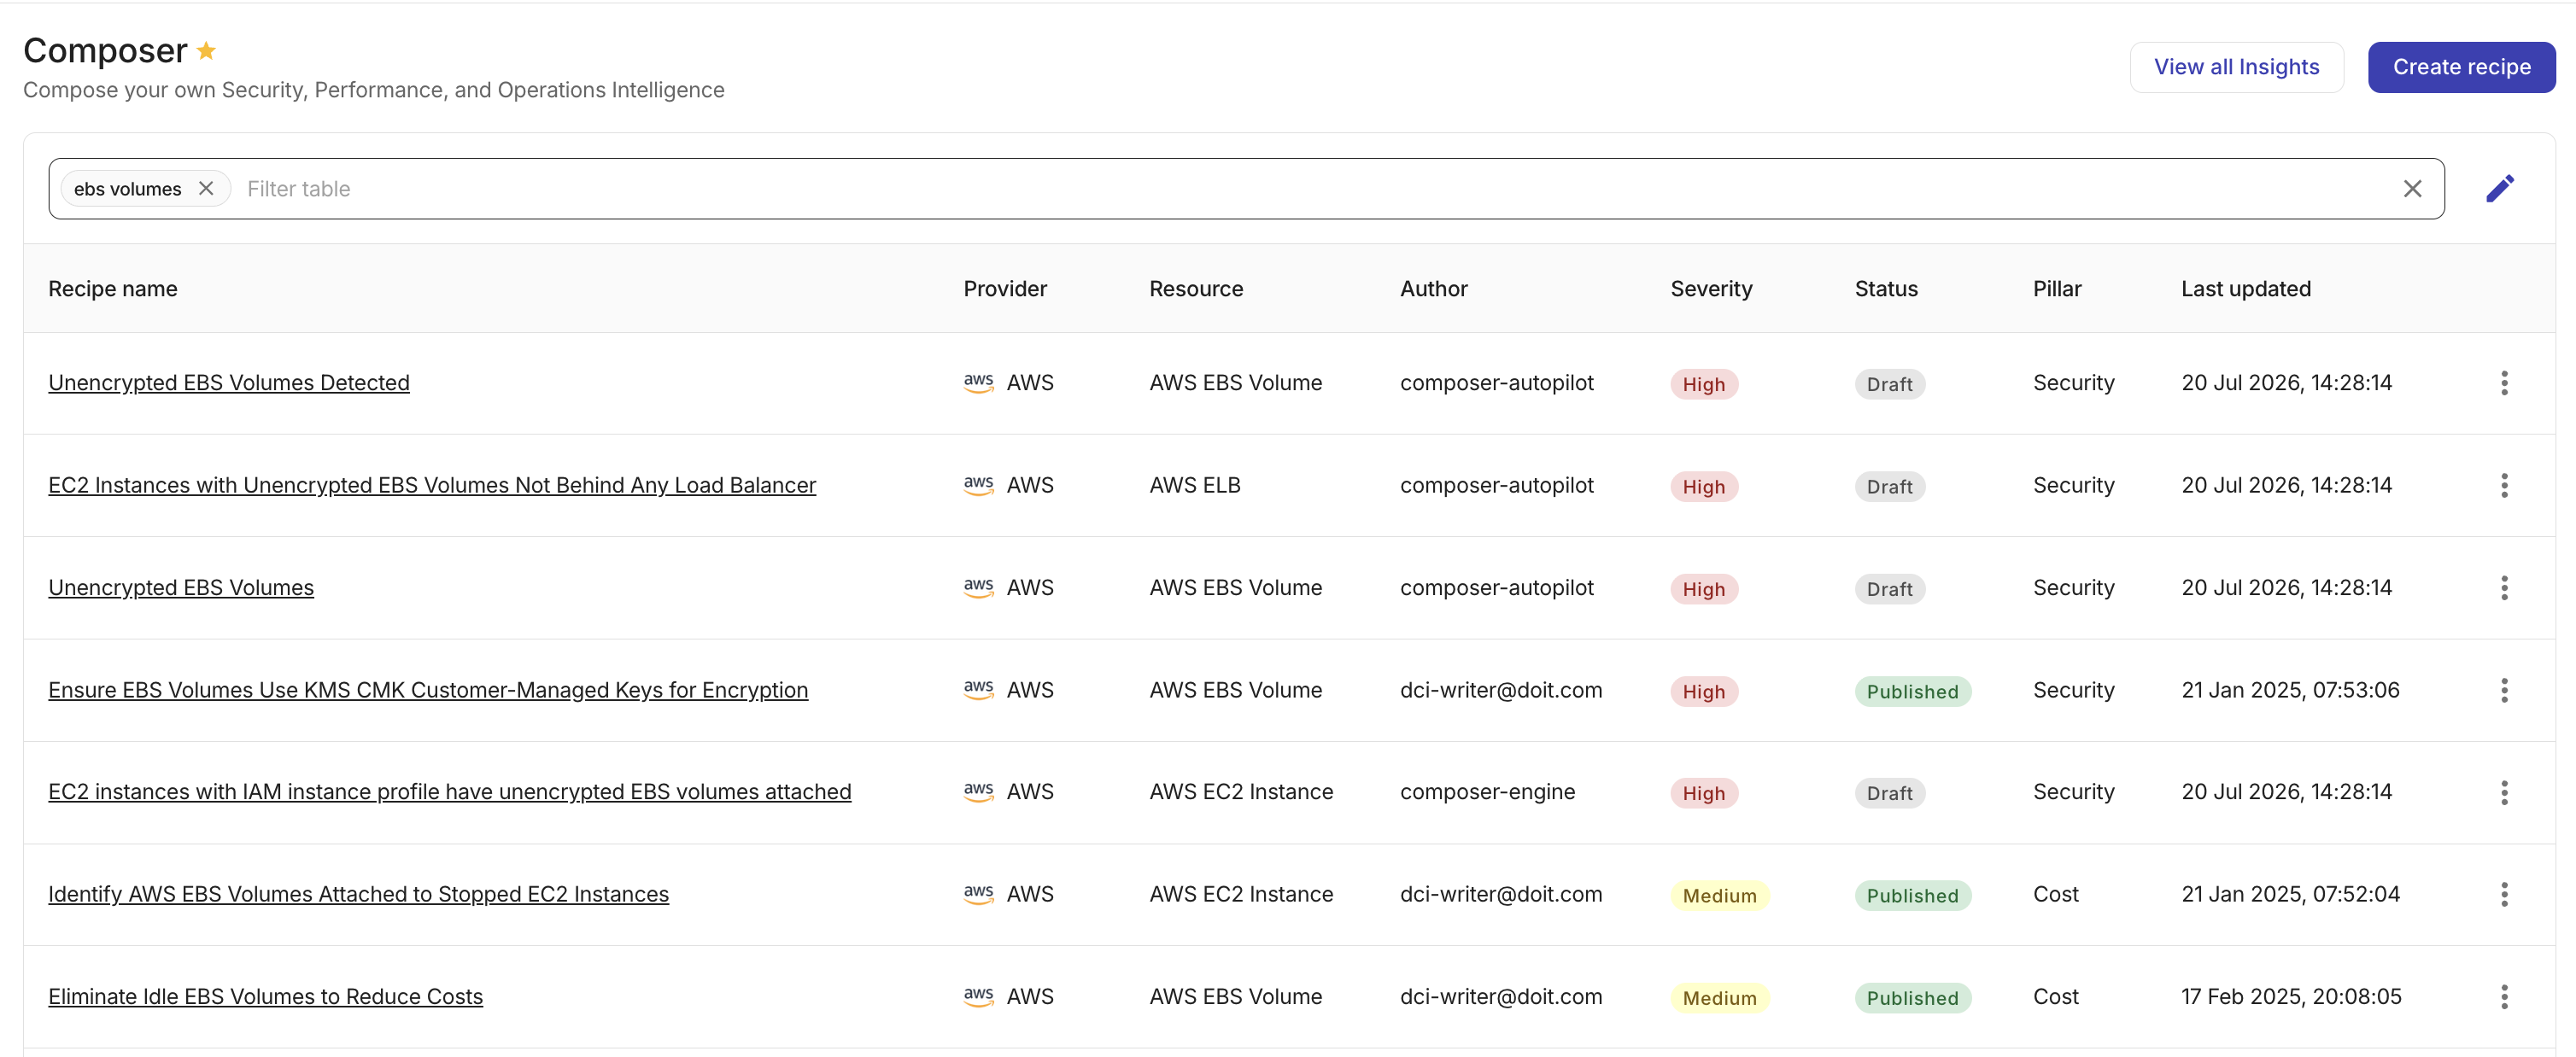The height and width of the screenshot is (1057, 2576).
Task: Click the Create recipe button
Action: click(2461, 67)
